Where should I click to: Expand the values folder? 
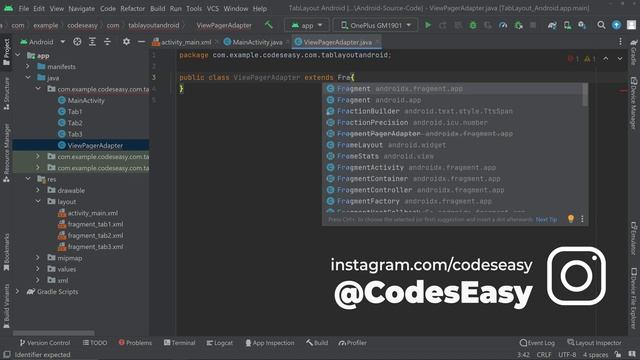pyautogui.click(x=38, y=269)
